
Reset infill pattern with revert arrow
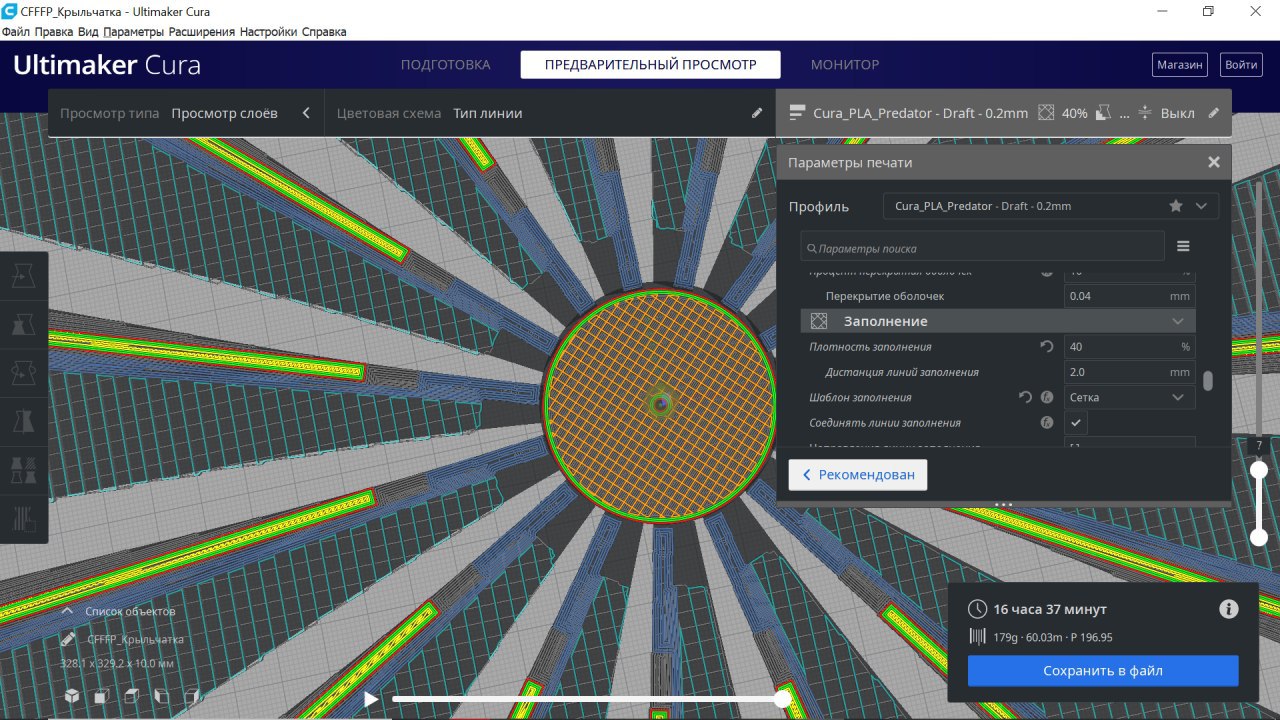1025,397
